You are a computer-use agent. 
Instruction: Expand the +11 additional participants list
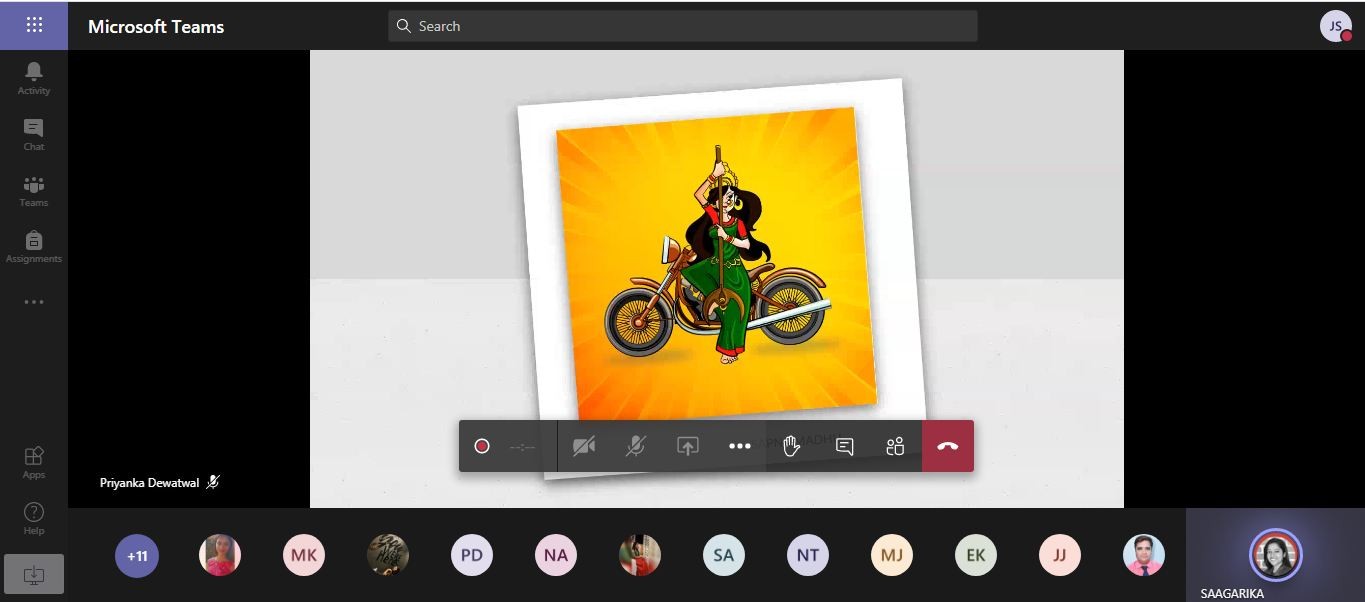[137, 556]
